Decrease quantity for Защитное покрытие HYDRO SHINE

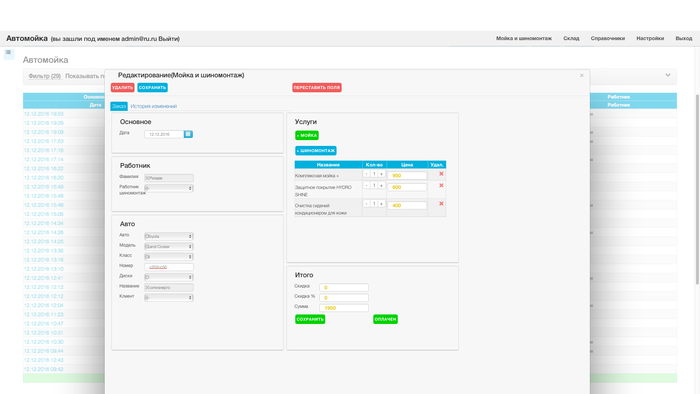click(367, 185)
